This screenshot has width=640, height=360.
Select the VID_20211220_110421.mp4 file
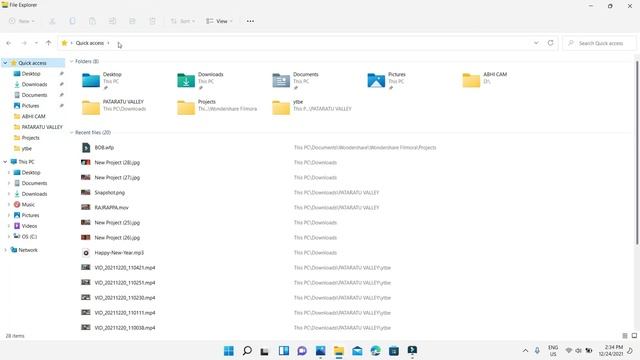pos(124,268)
